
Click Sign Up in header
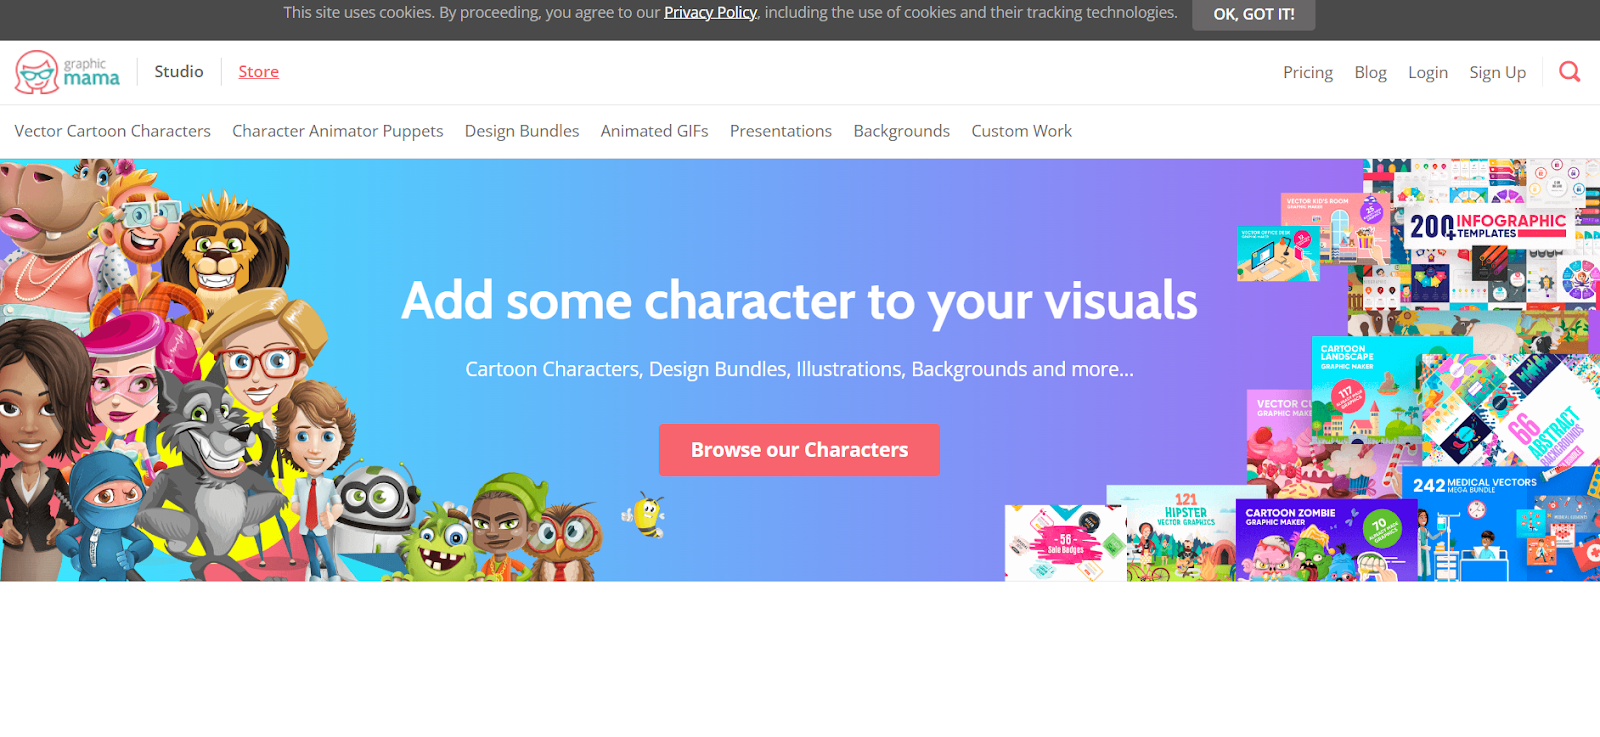1497,72
